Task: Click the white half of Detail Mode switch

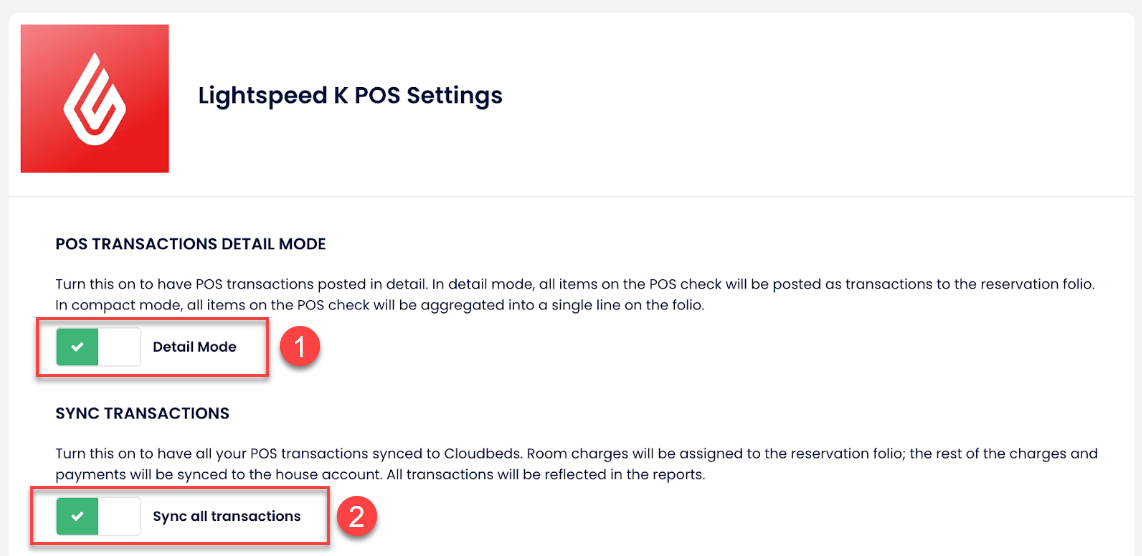Action: coord(119,347)
